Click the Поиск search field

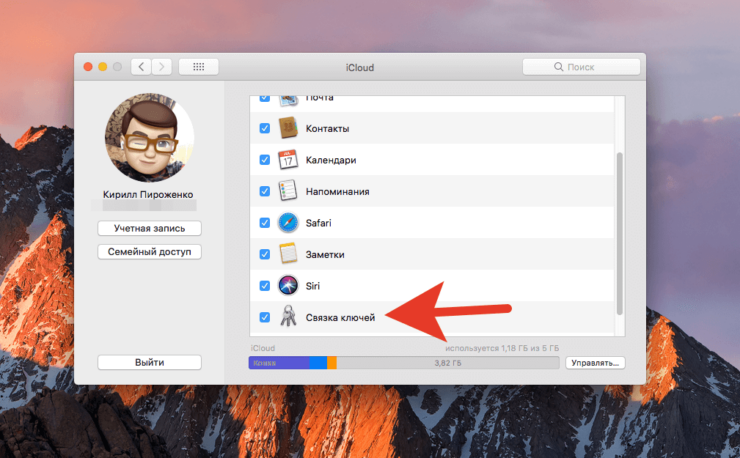click(x=581, y=67)
